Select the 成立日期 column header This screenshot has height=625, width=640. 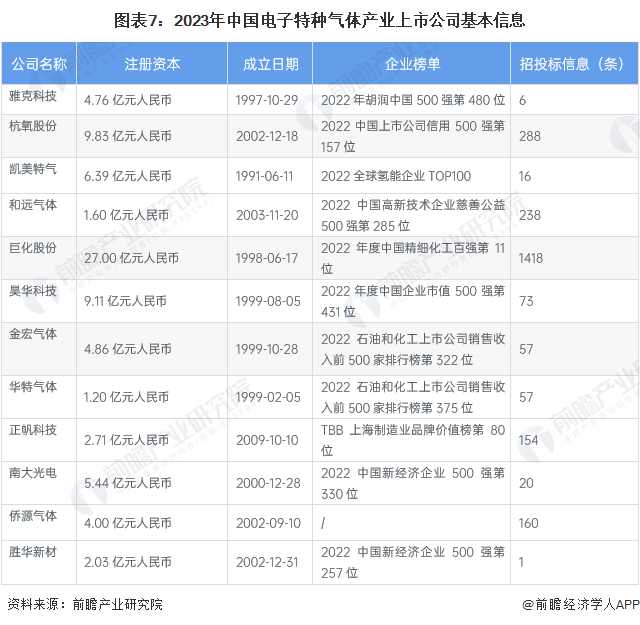[270, 64]
